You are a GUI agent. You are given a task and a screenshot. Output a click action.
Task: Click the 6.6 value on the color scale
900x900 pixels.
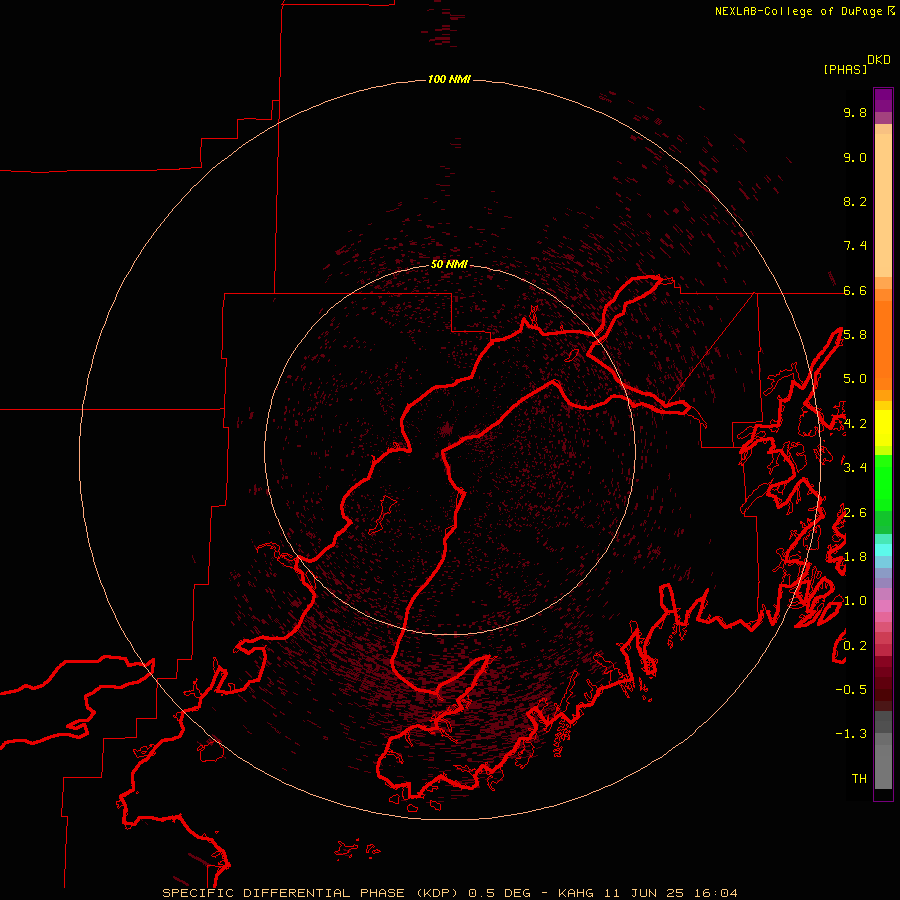[x=855, y=290]
